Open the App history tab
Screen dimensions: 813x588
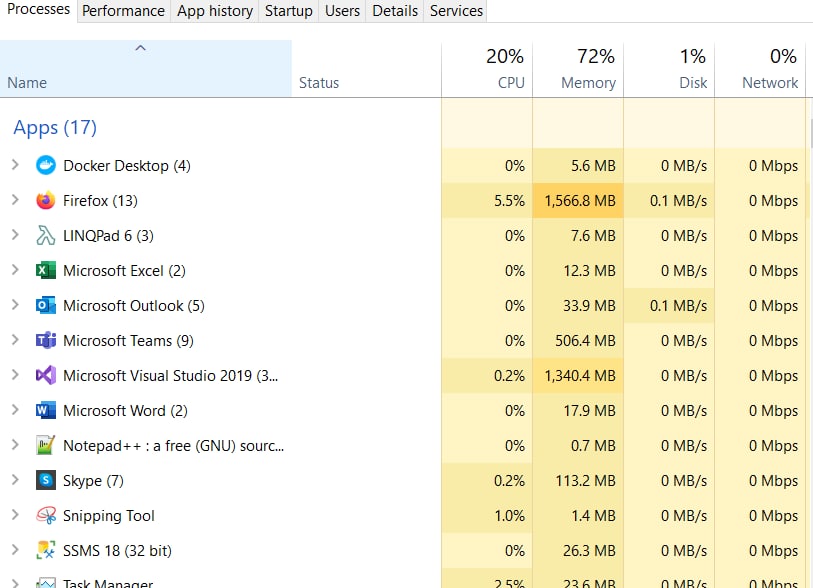click(x=215, y=11)
